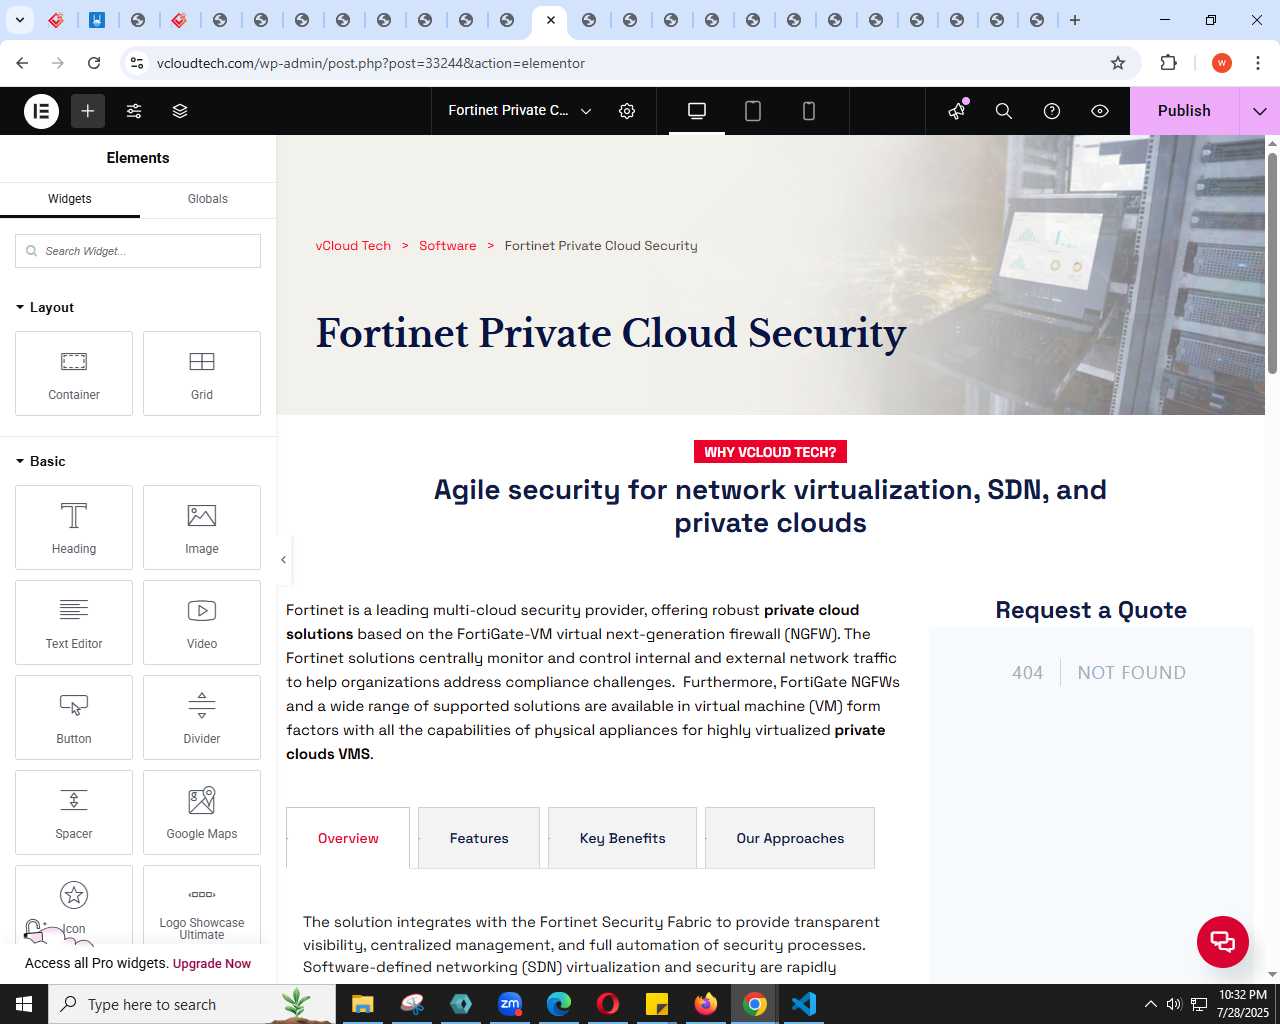Open page settings gear icon
The image size is (1280, 1024).
coord(627,111)
